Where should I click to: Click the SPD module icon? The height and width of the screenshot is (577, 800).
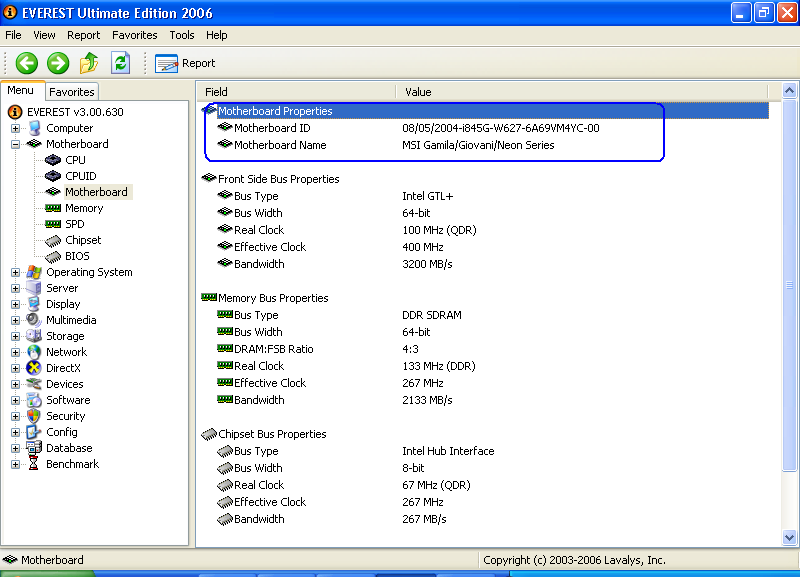(x=53, y=224)
